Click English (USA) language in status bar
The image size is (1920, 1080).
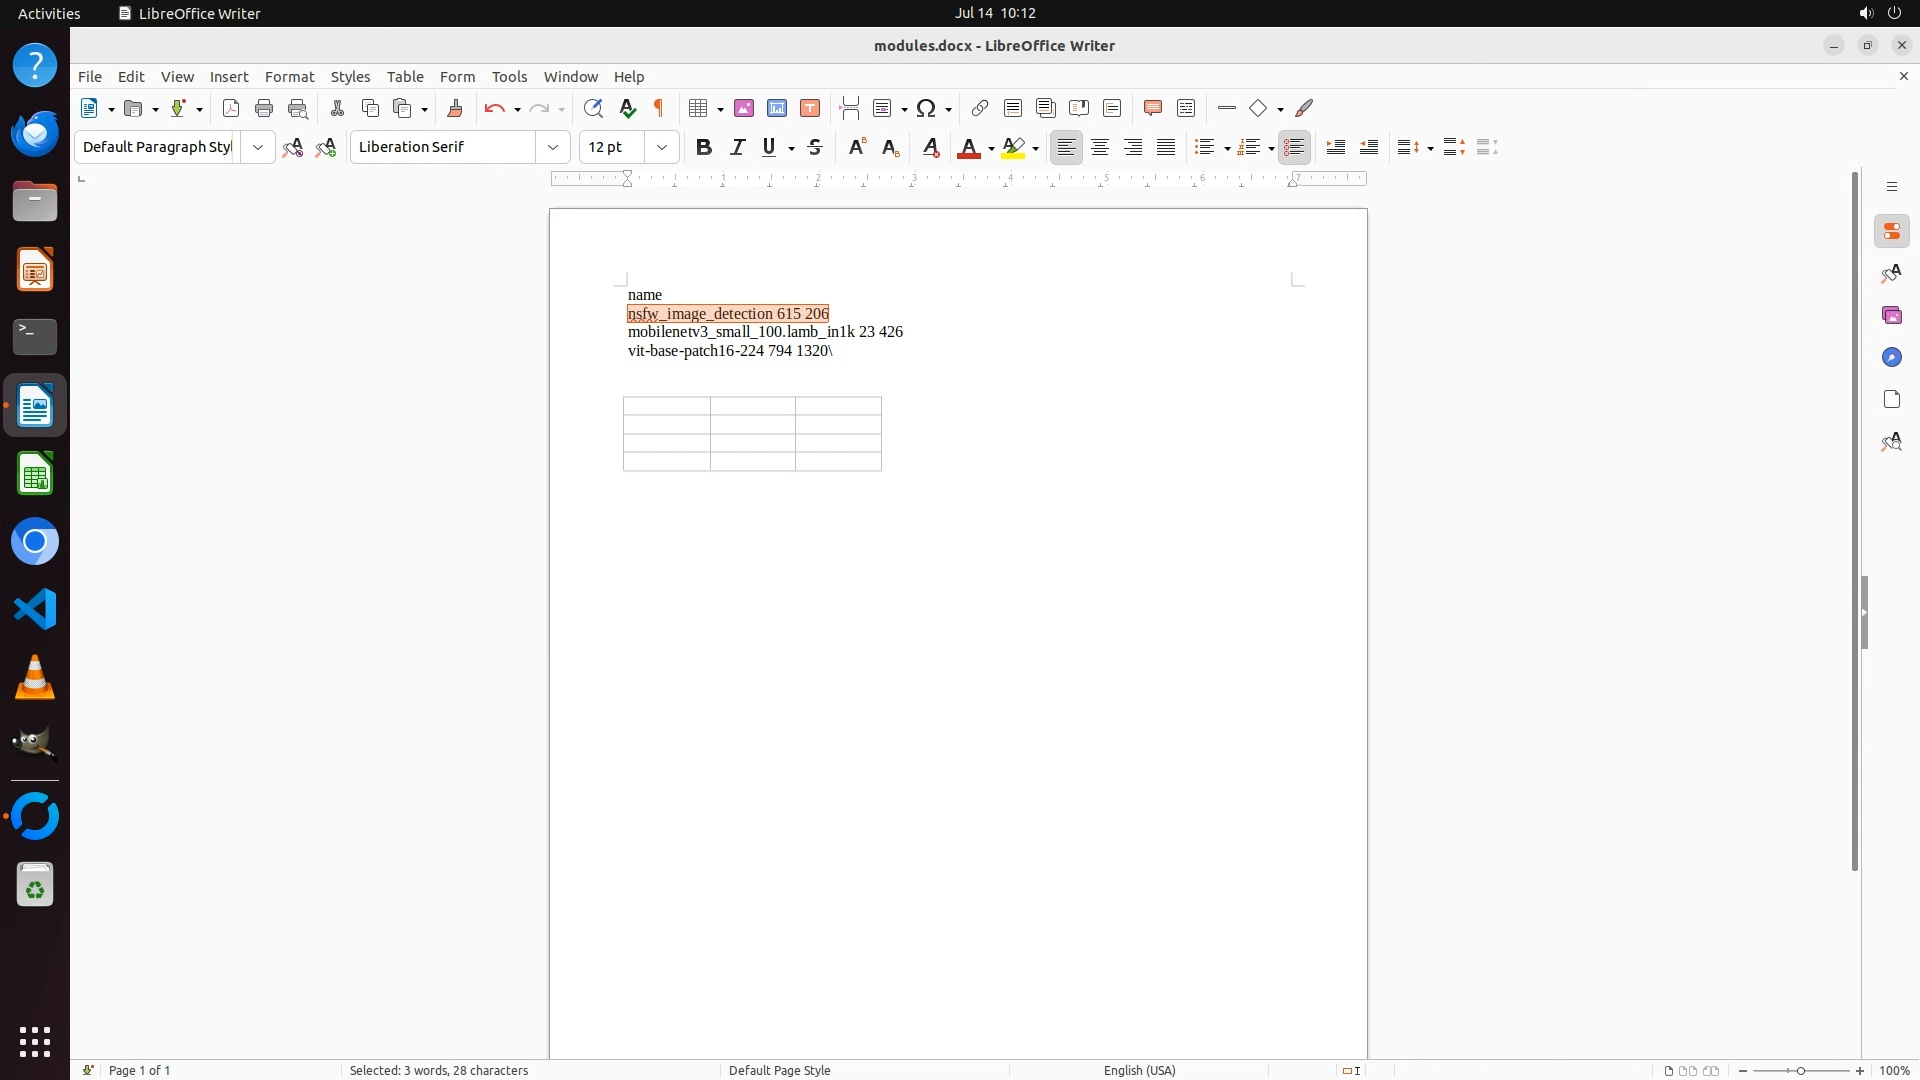[1139, 1070]
